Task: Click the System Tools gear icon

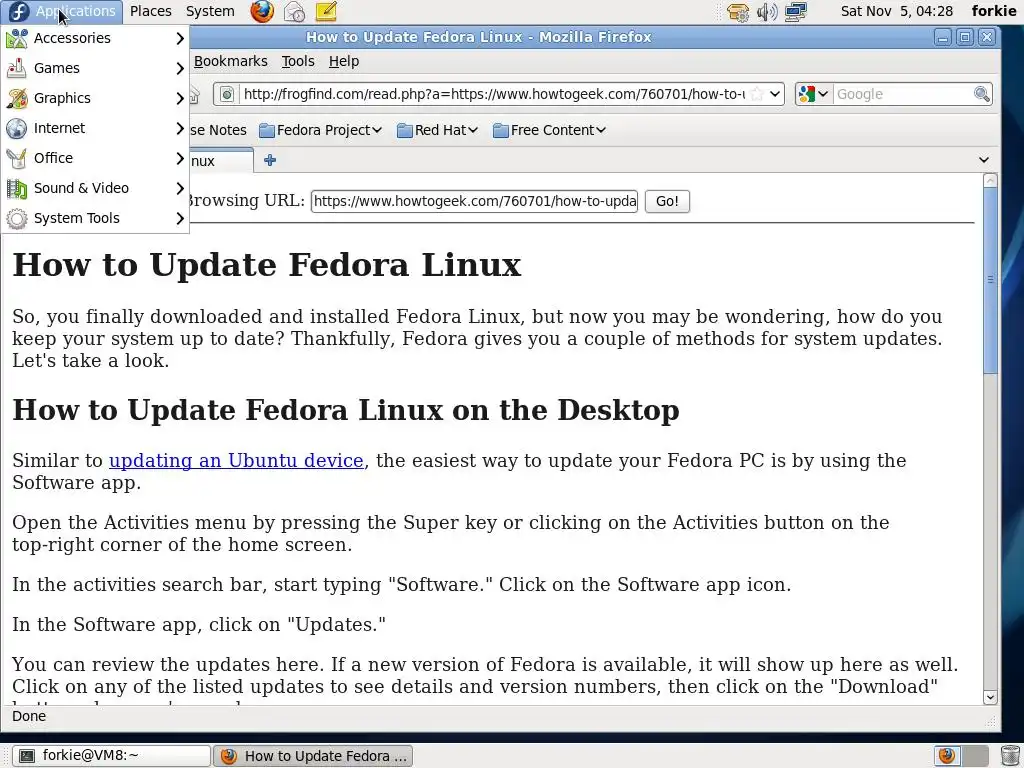Action: (x=17, y=218)
